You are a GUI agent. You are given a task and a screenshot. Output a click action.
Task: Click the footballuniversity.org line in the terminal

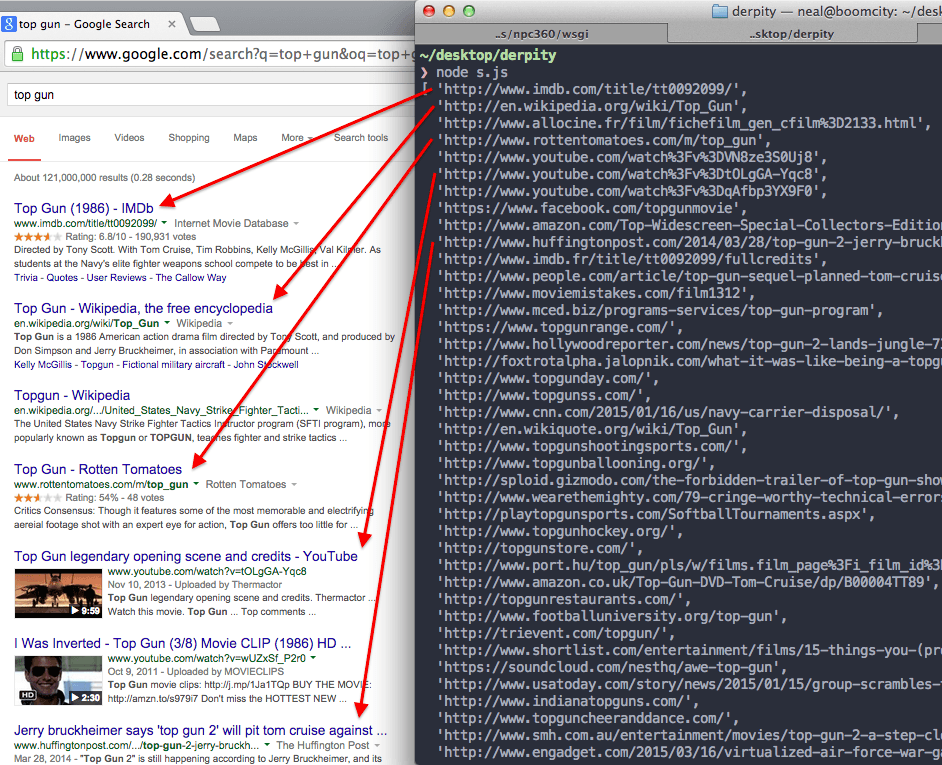tap(612, 617)
